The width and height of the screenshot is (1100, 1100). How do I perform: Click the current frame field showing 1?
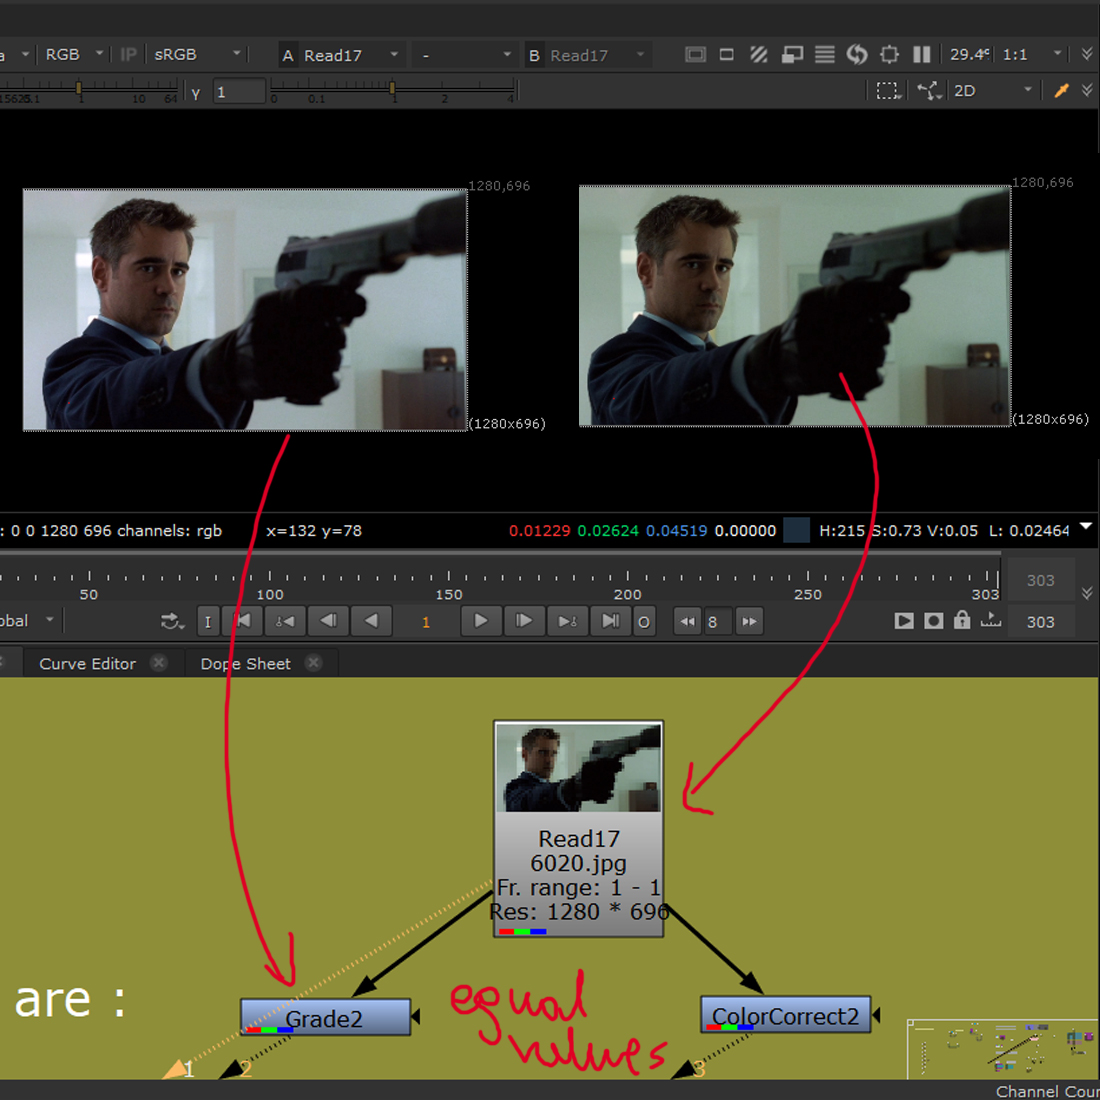[x=426, y=622]
